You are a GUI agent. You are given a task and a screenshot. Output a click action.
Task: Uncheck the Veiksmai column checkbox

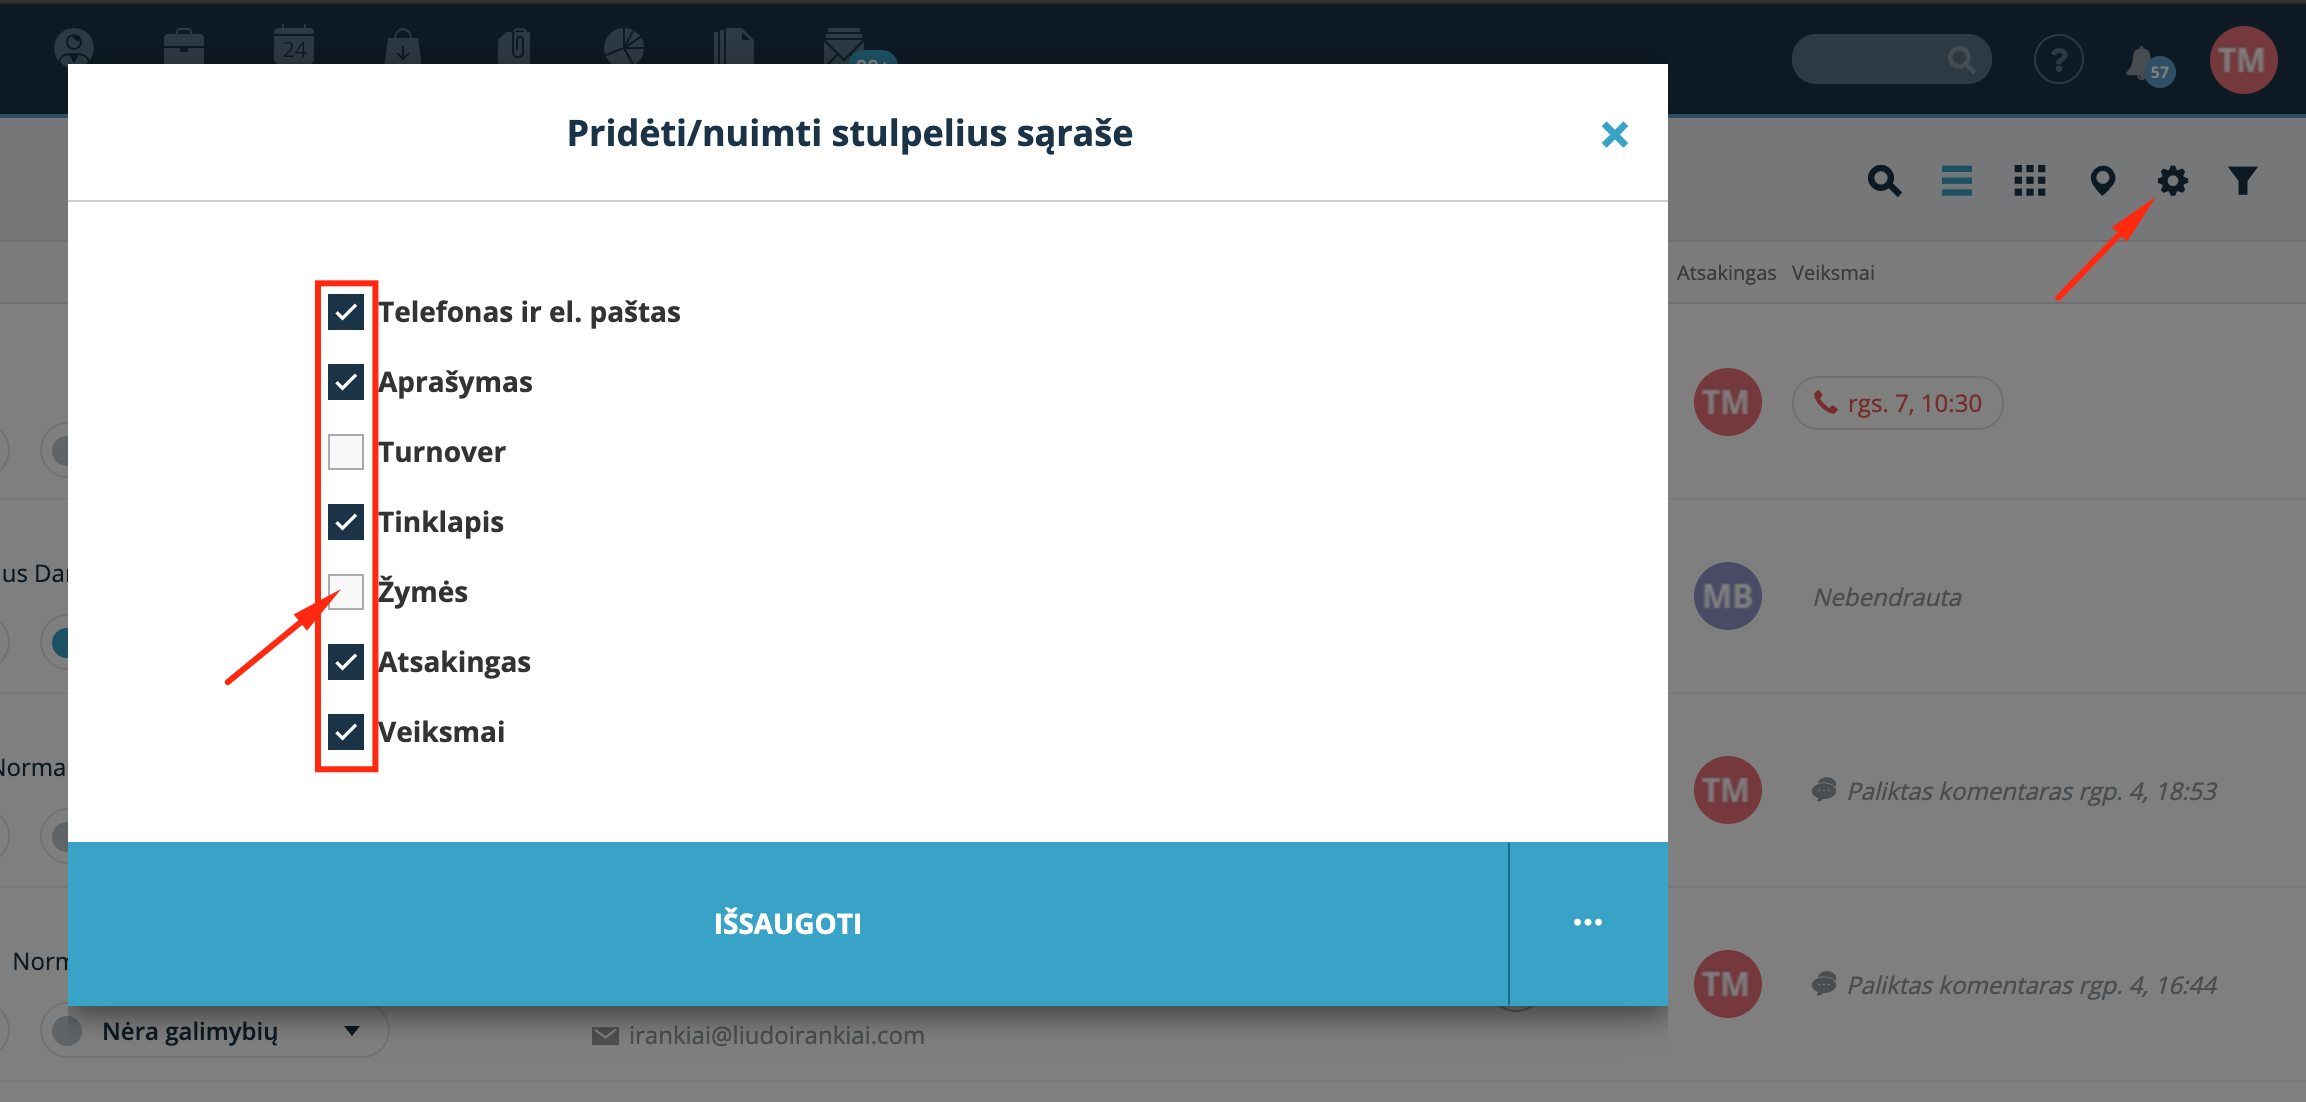coord(346,732)
